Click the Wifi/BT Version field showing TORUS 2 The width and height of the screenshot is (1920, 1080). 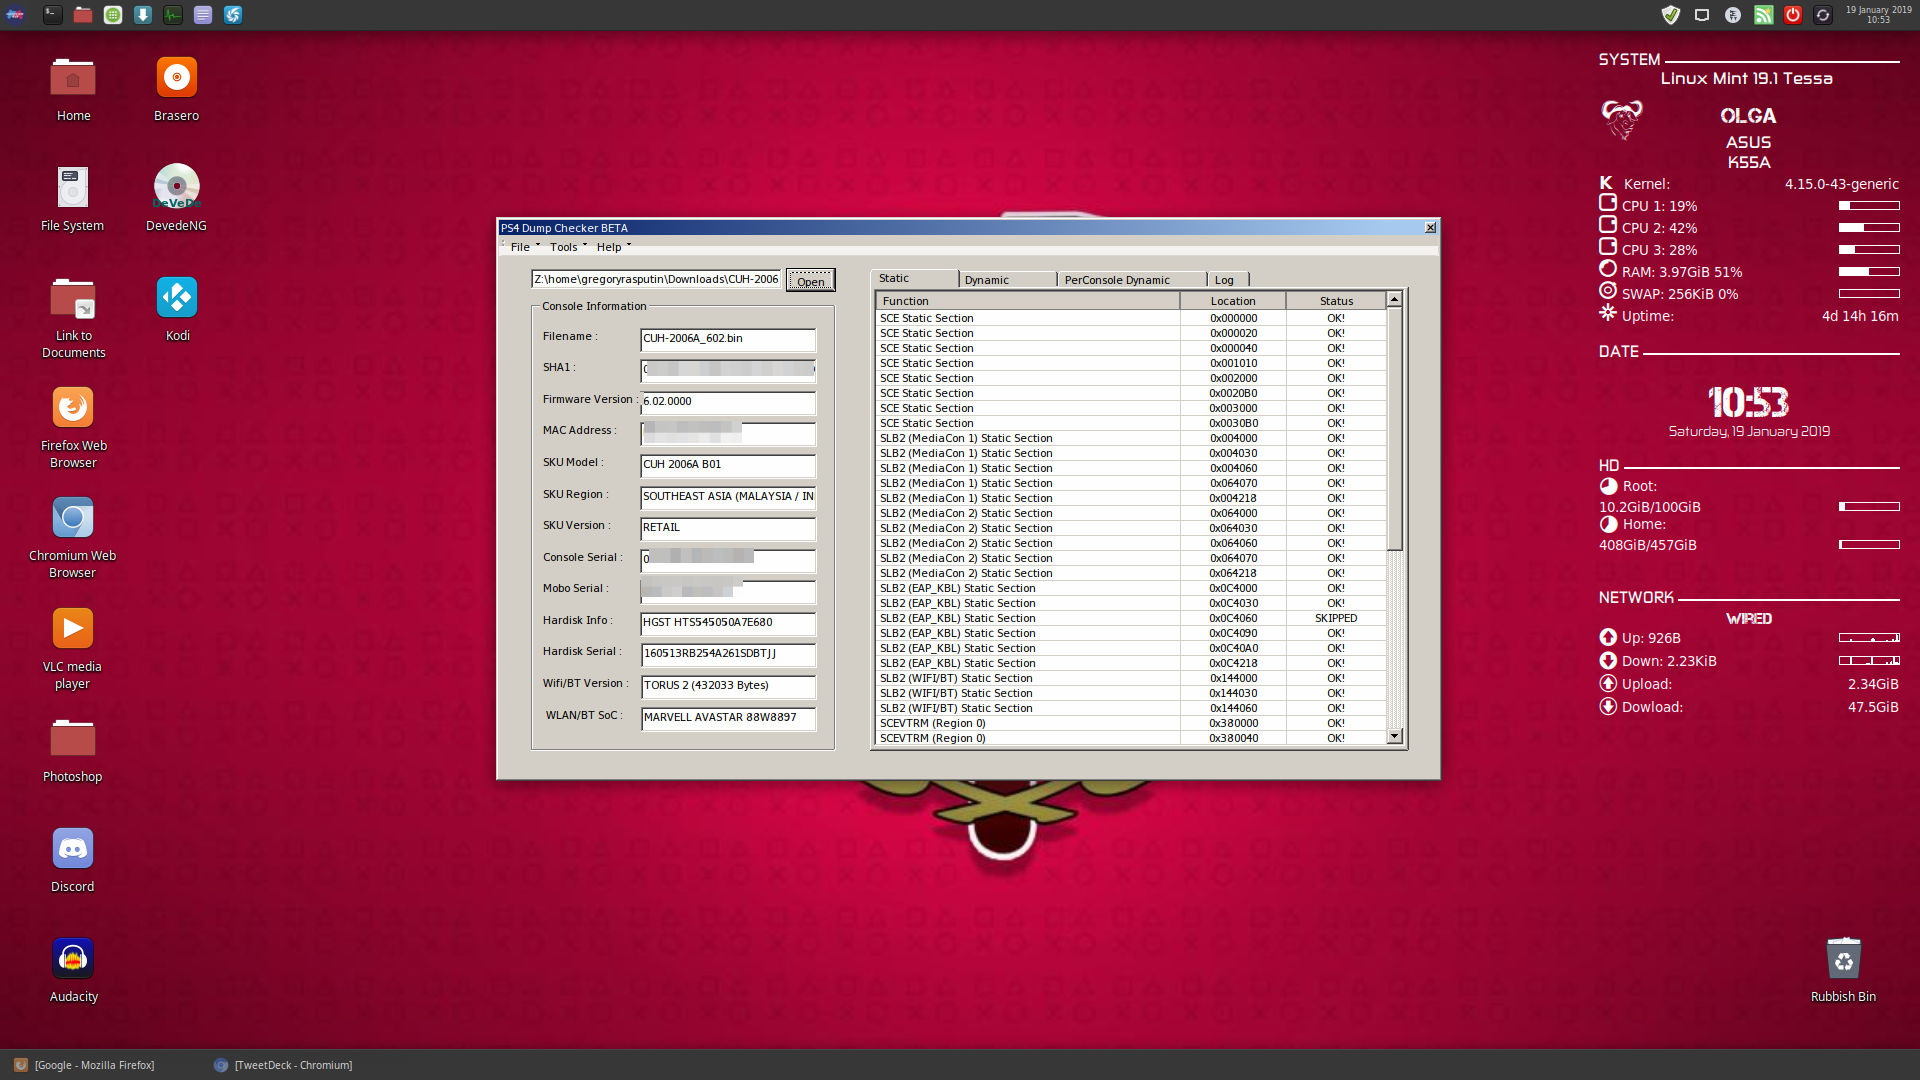click(728, 686)
